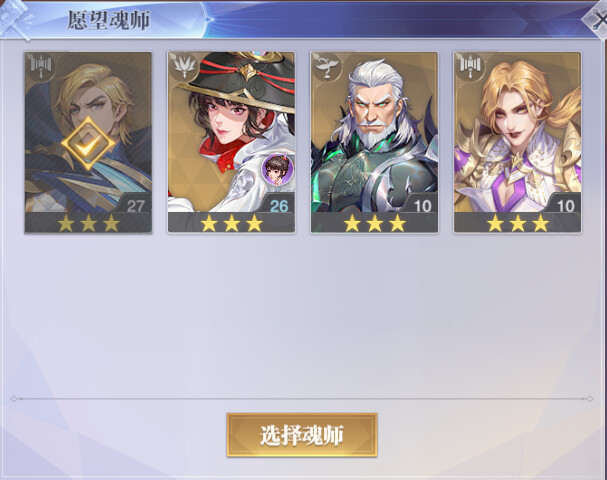Click the small round avatar on the hat girl card
Image resolution: width=607 pixels, height=480 pixels.
[278, 169]
